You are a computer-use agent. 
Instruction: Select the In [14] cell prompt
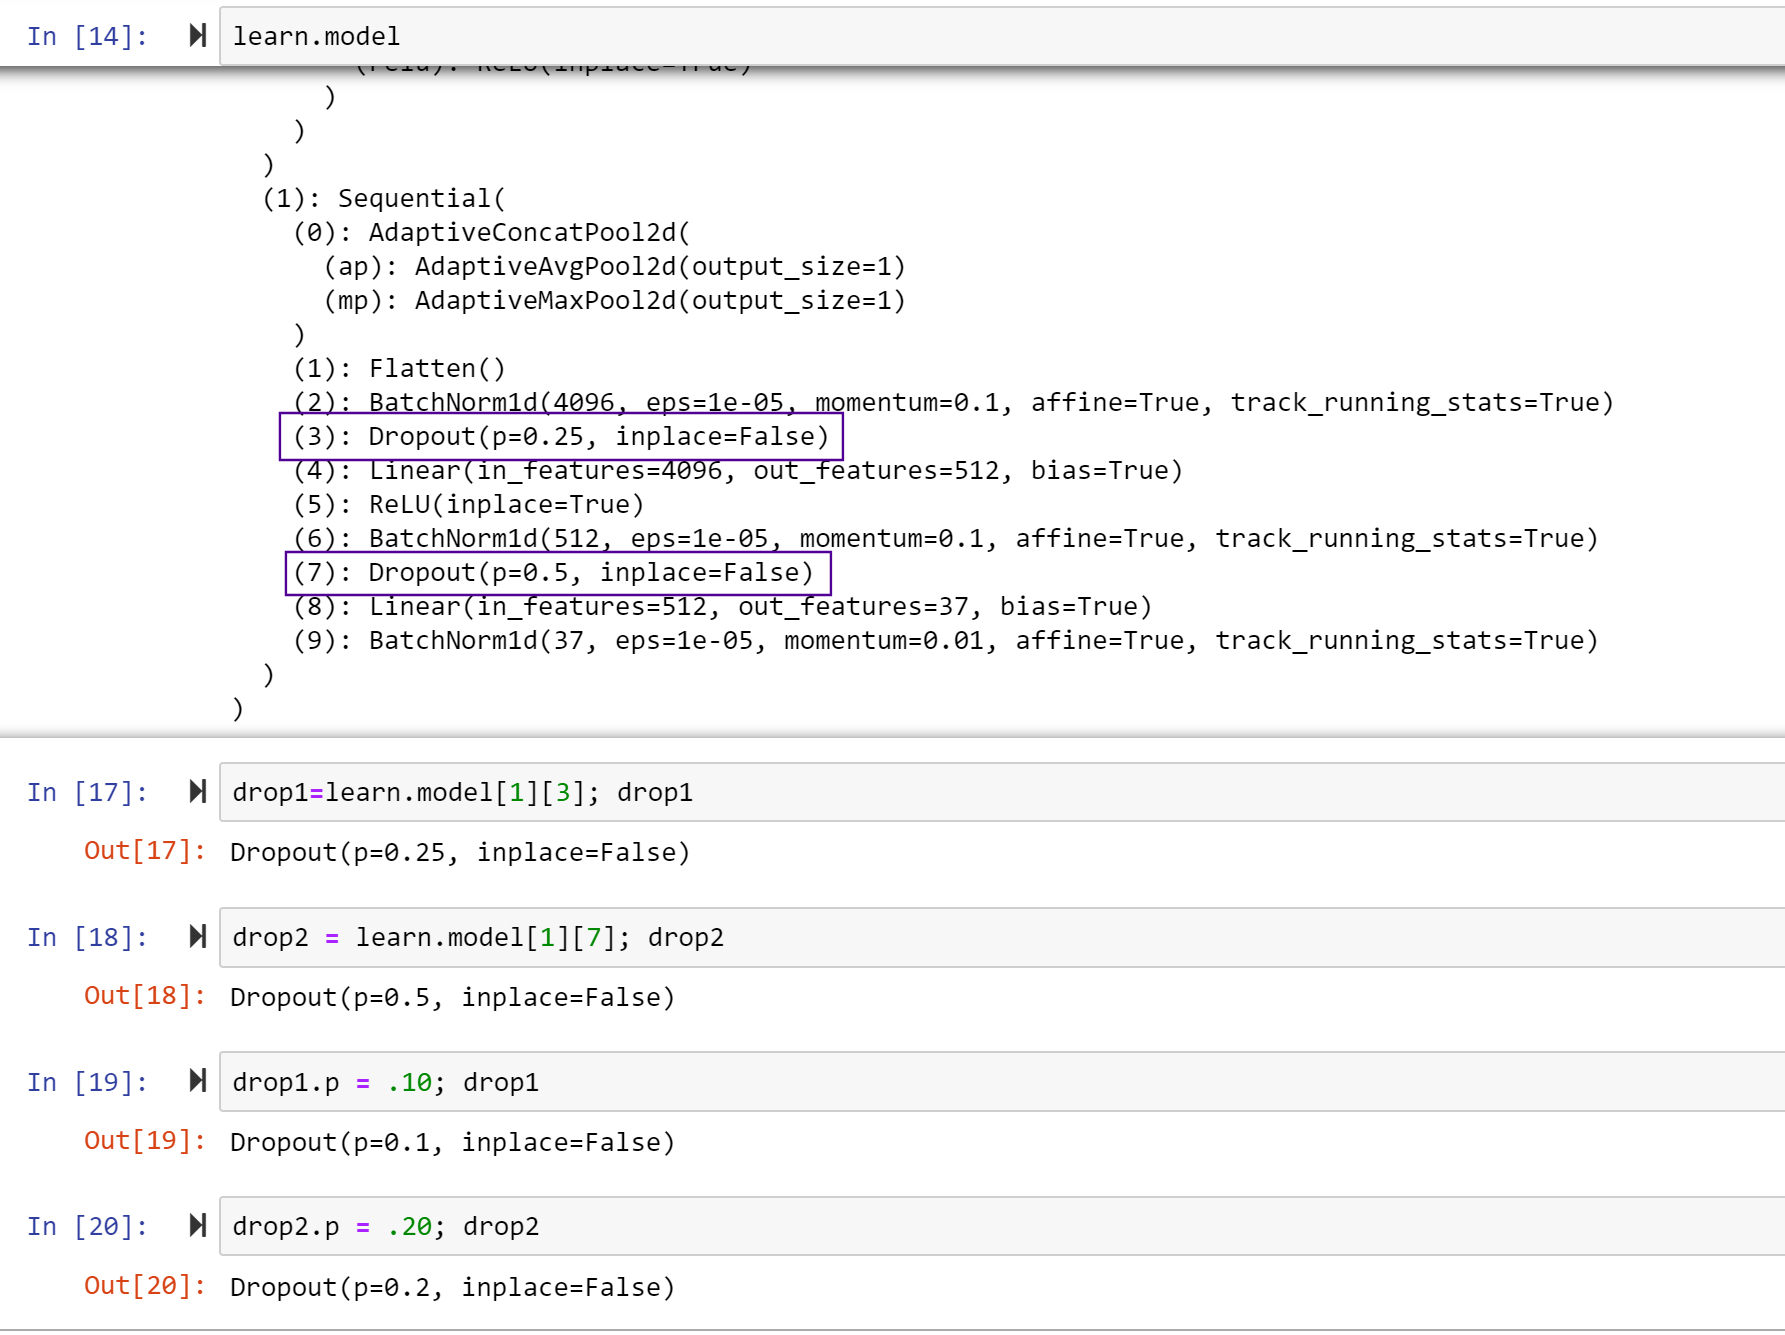(87, 37)
